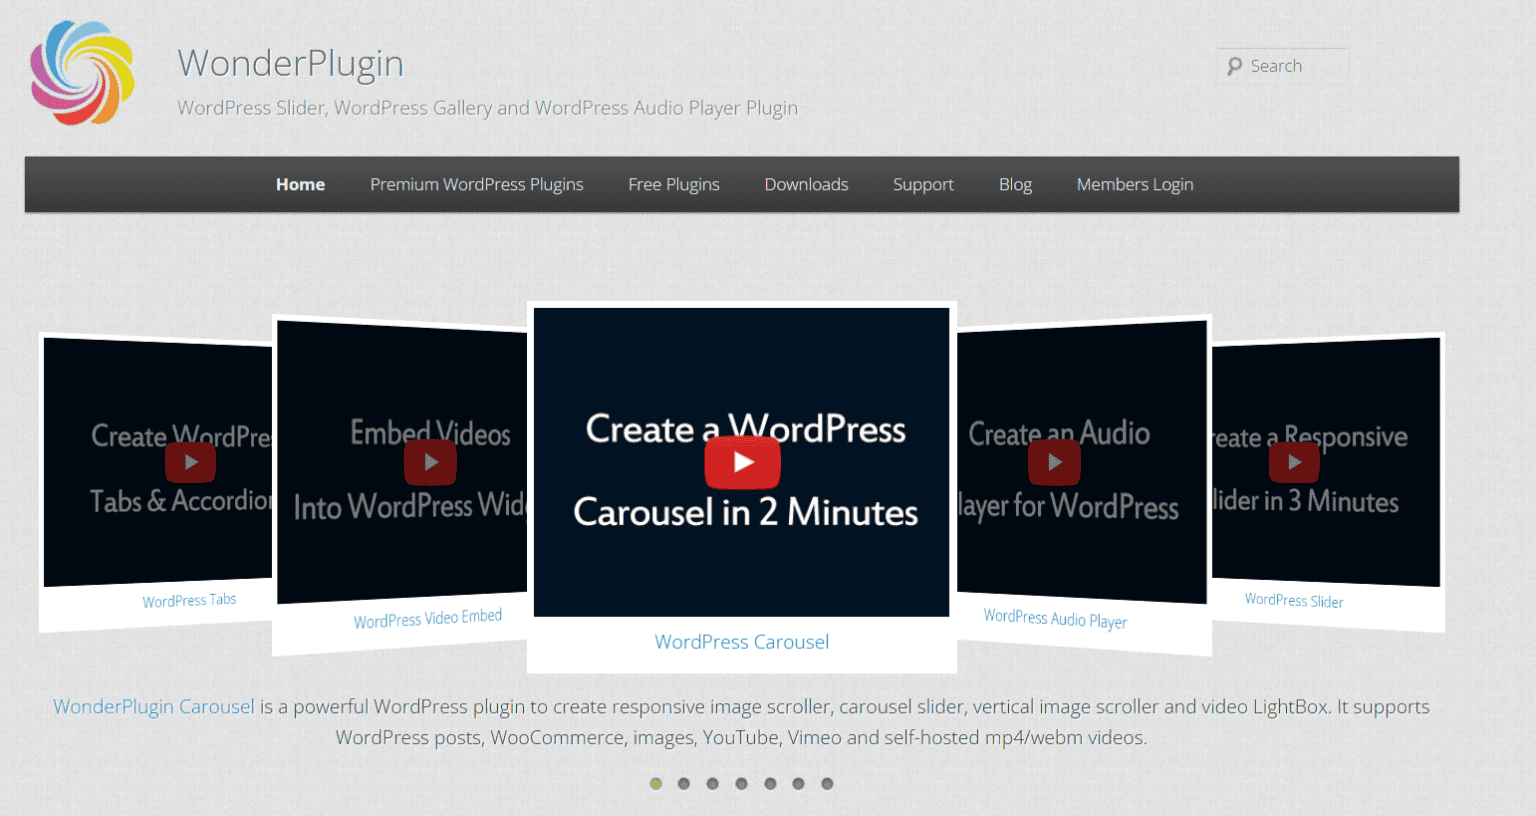This screenshot has width=1536, height=816.
Task: Open the Free Plugins menu
Action: (x=673, y=184)
